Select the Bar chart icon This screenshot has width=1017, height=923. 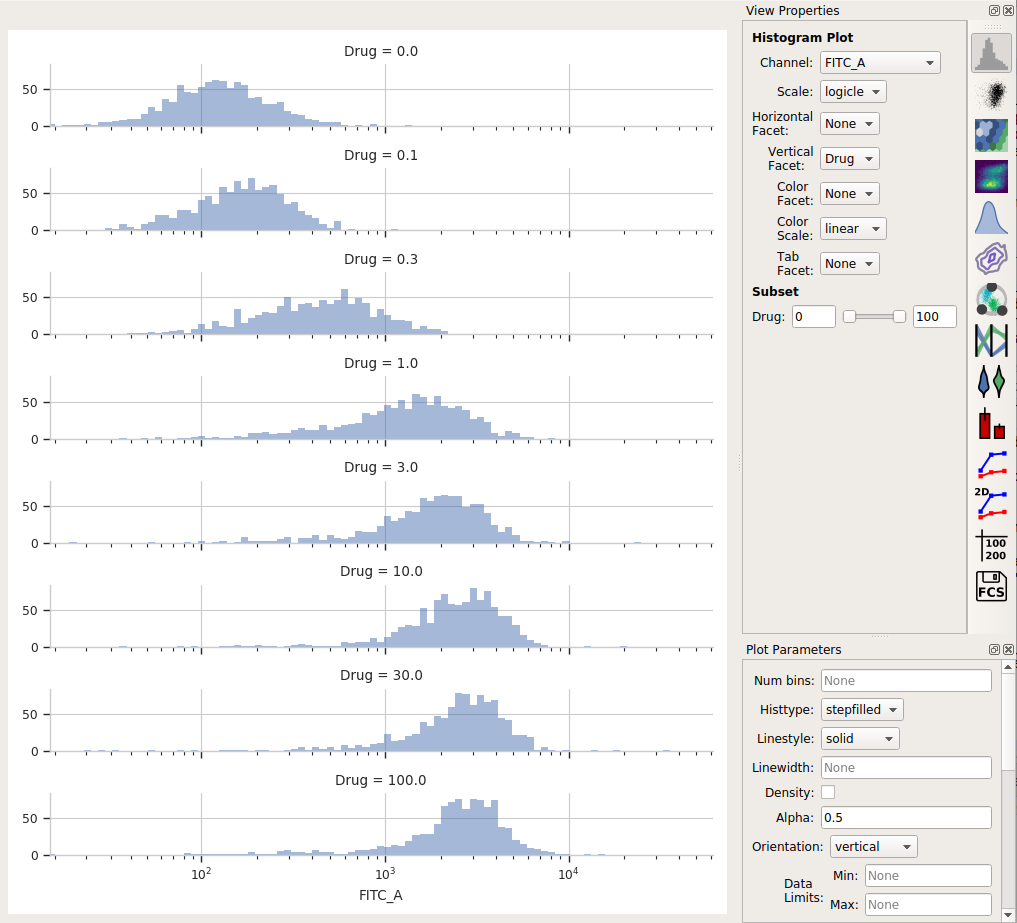991,423
